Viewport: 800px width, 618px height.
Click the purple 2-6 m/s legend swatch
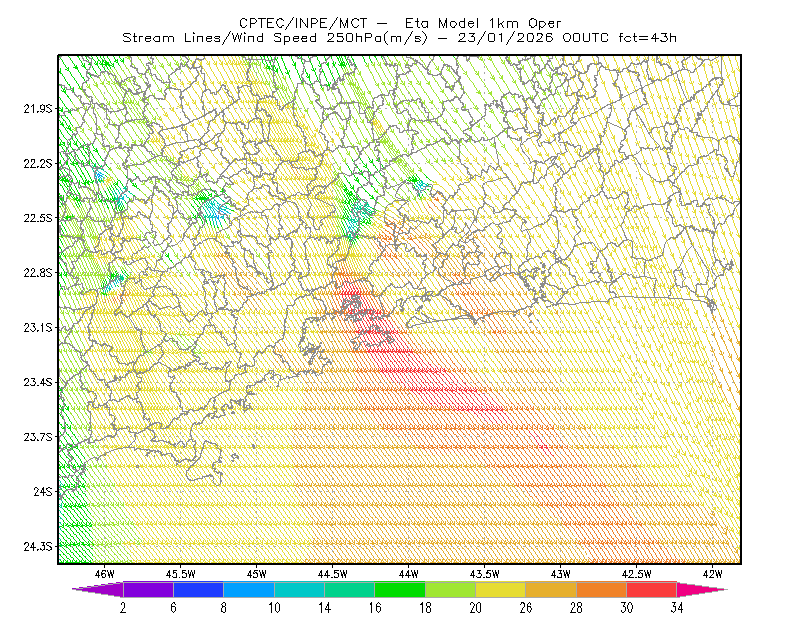[148, 589]
